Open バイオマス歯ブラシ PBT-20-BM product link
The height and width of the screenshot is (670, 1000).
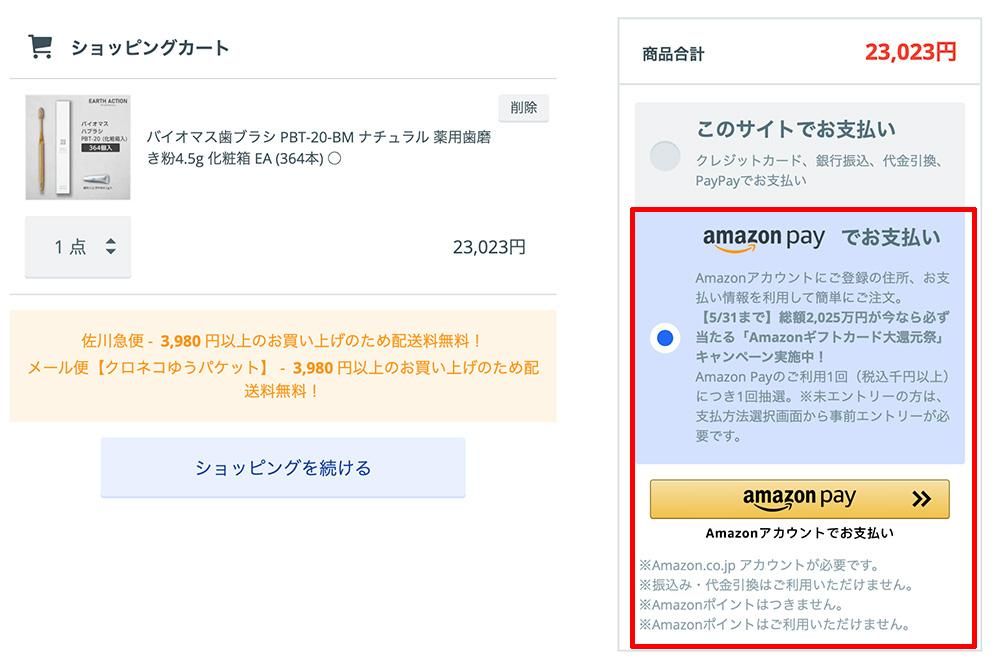click(x=318, y=147)
